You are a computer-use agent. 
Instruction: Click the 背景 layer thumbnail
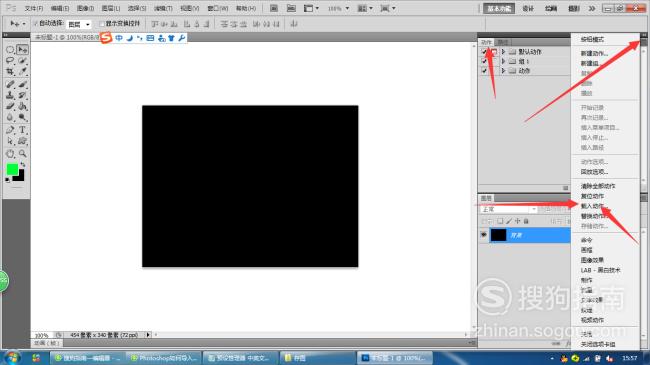point(498,235)
